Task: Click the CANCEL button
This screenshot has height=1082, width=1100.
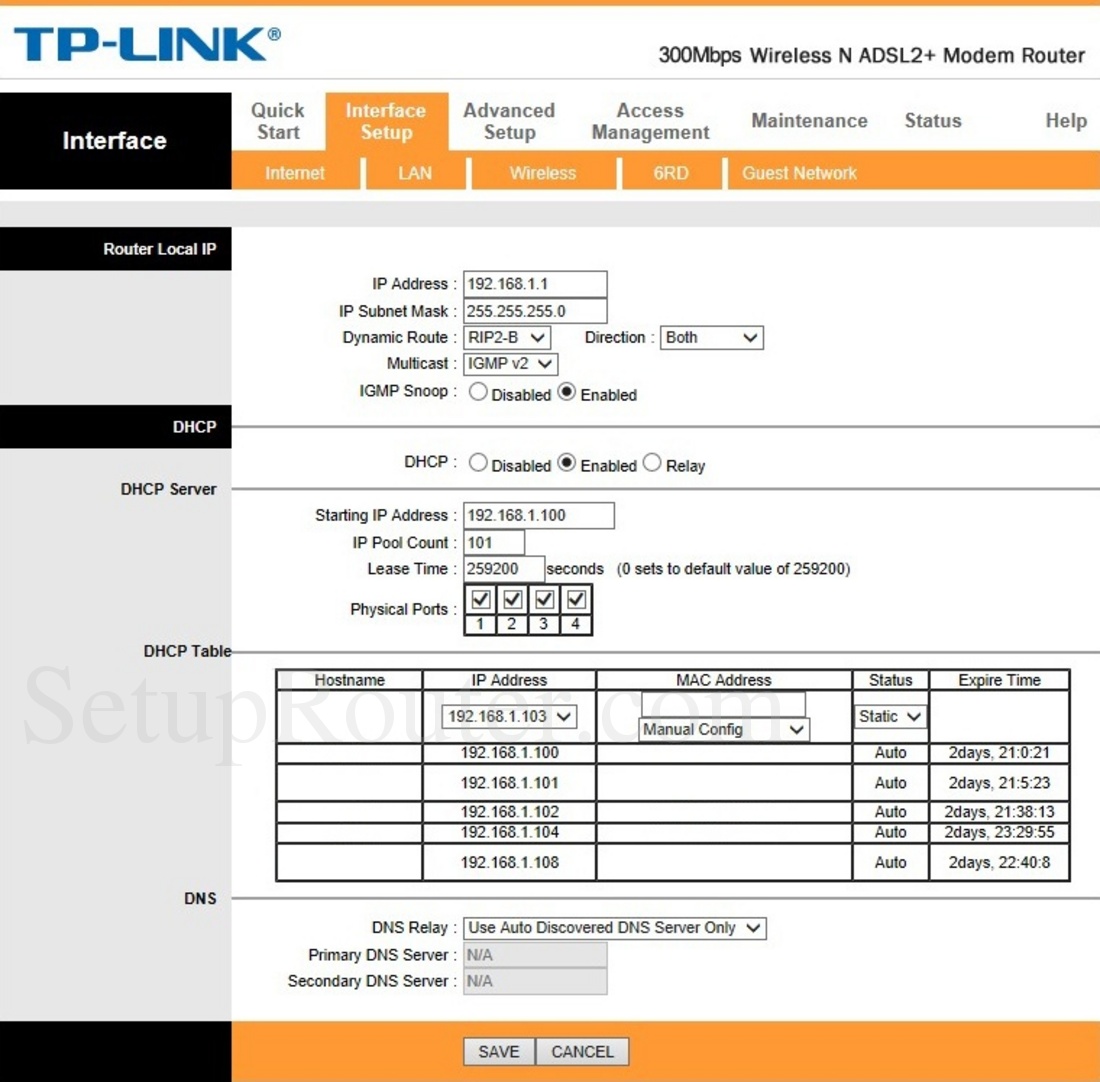Action: point(582,1051)
